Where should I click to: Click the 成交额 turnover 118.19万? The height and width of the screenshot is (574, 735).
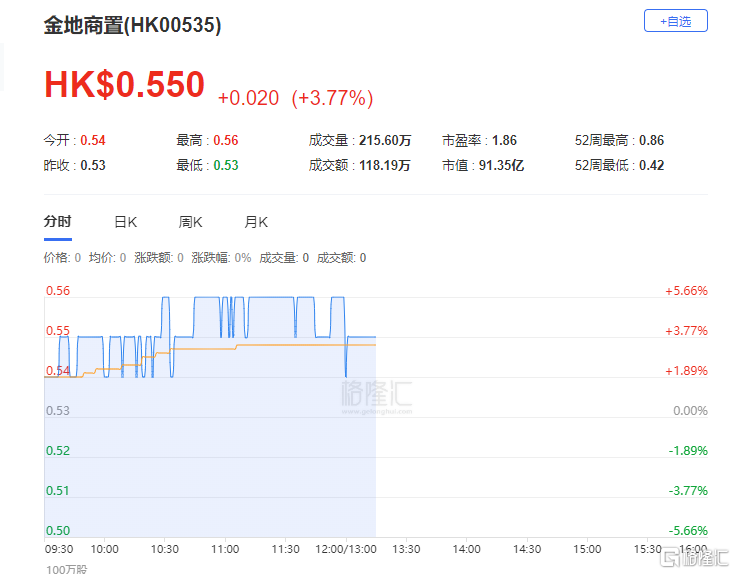click(385, 165)
